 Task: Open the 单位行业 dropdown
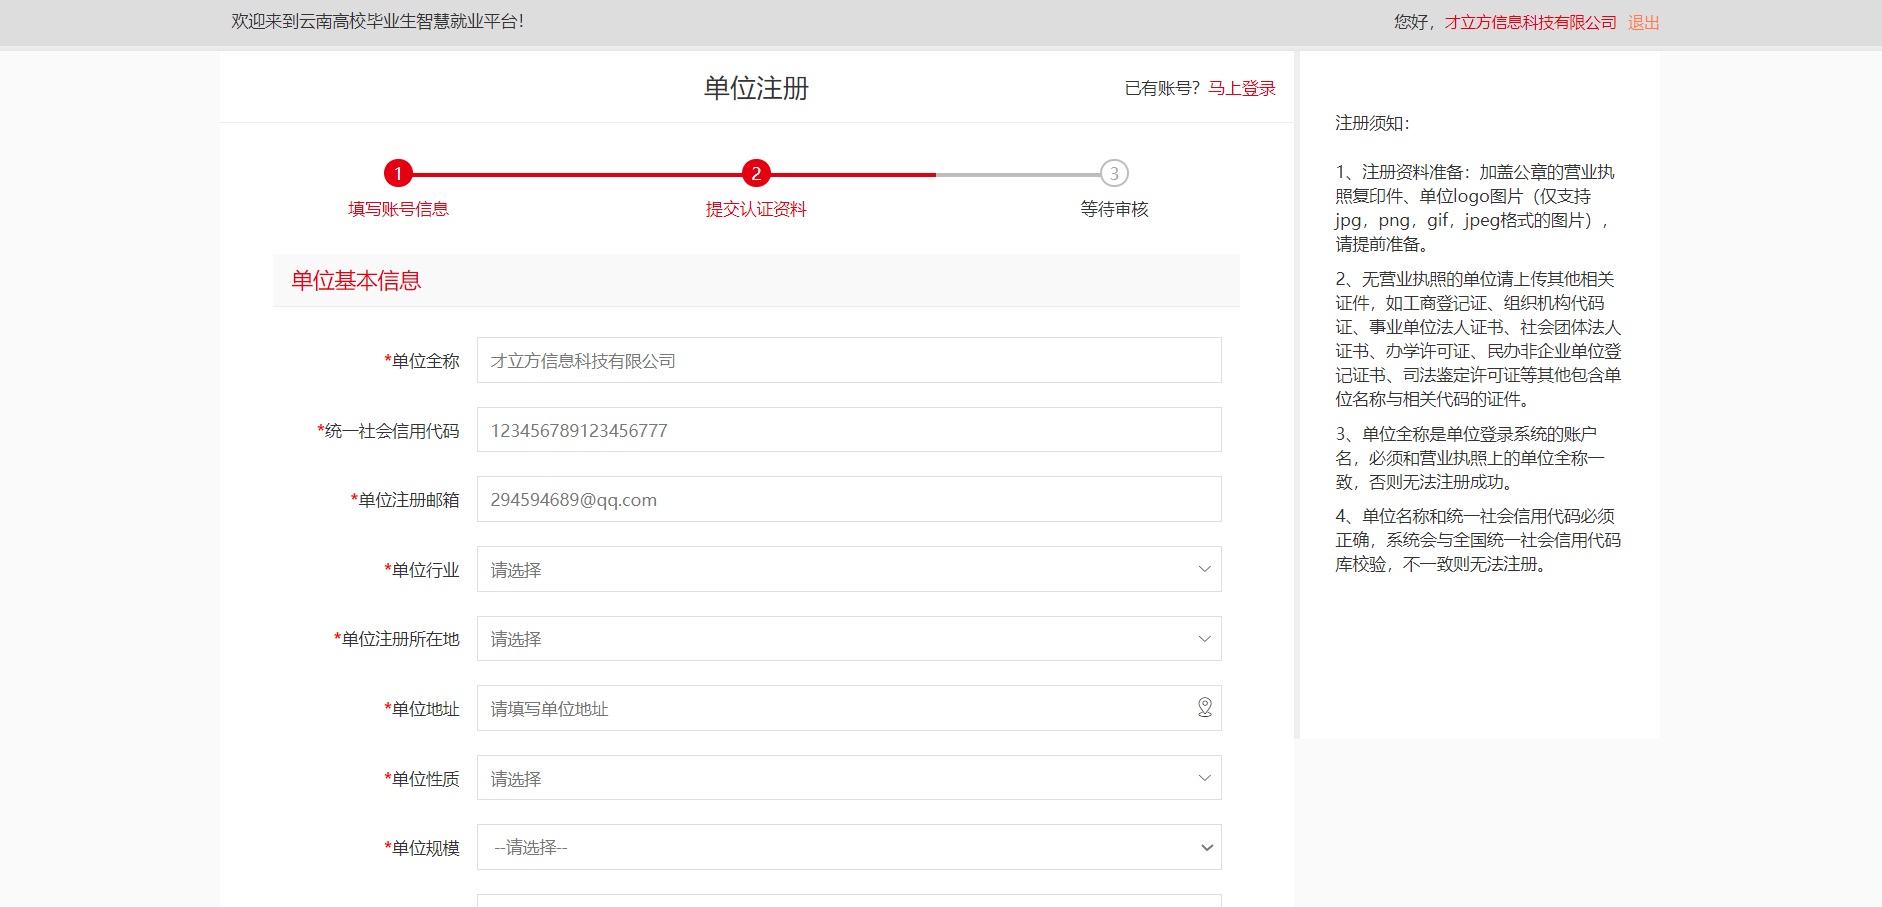click(x=848, y=569)
